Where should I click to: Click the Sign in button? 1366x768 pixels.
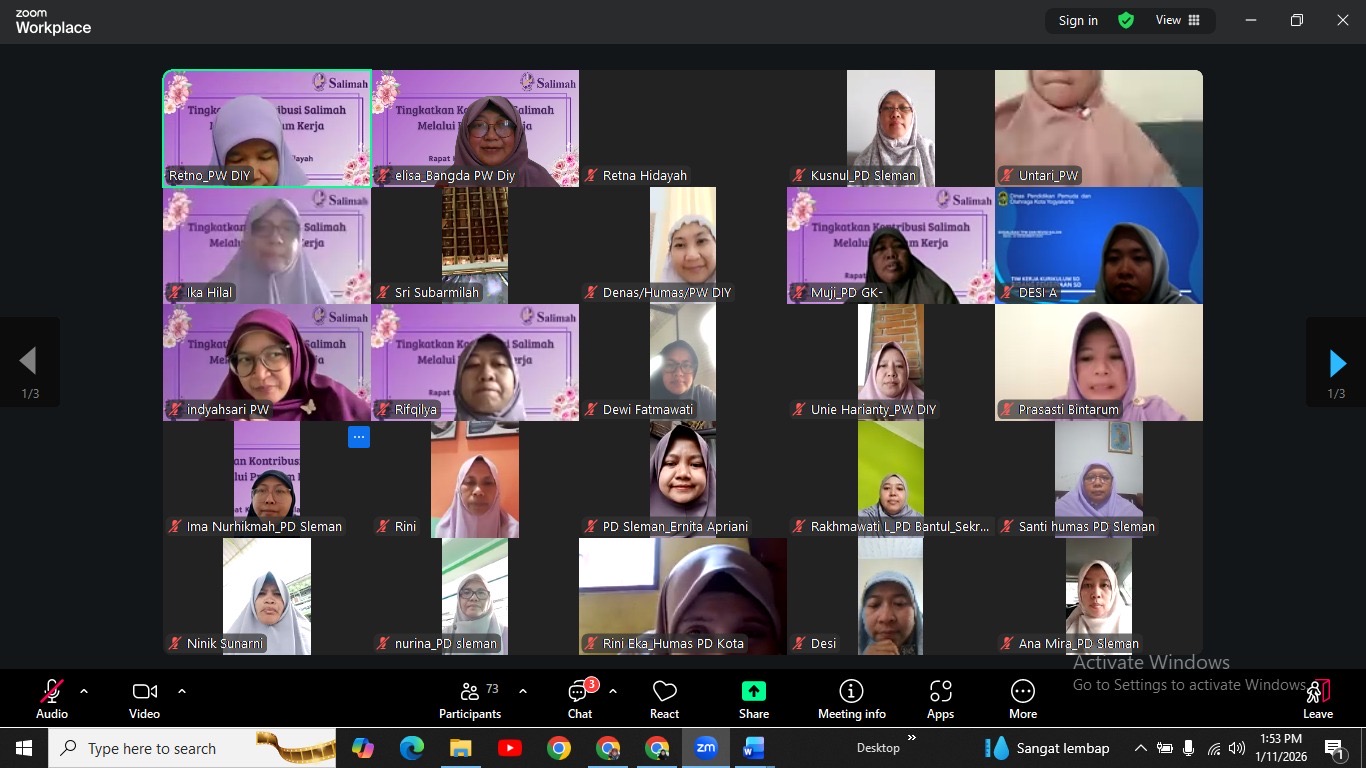1078,20
